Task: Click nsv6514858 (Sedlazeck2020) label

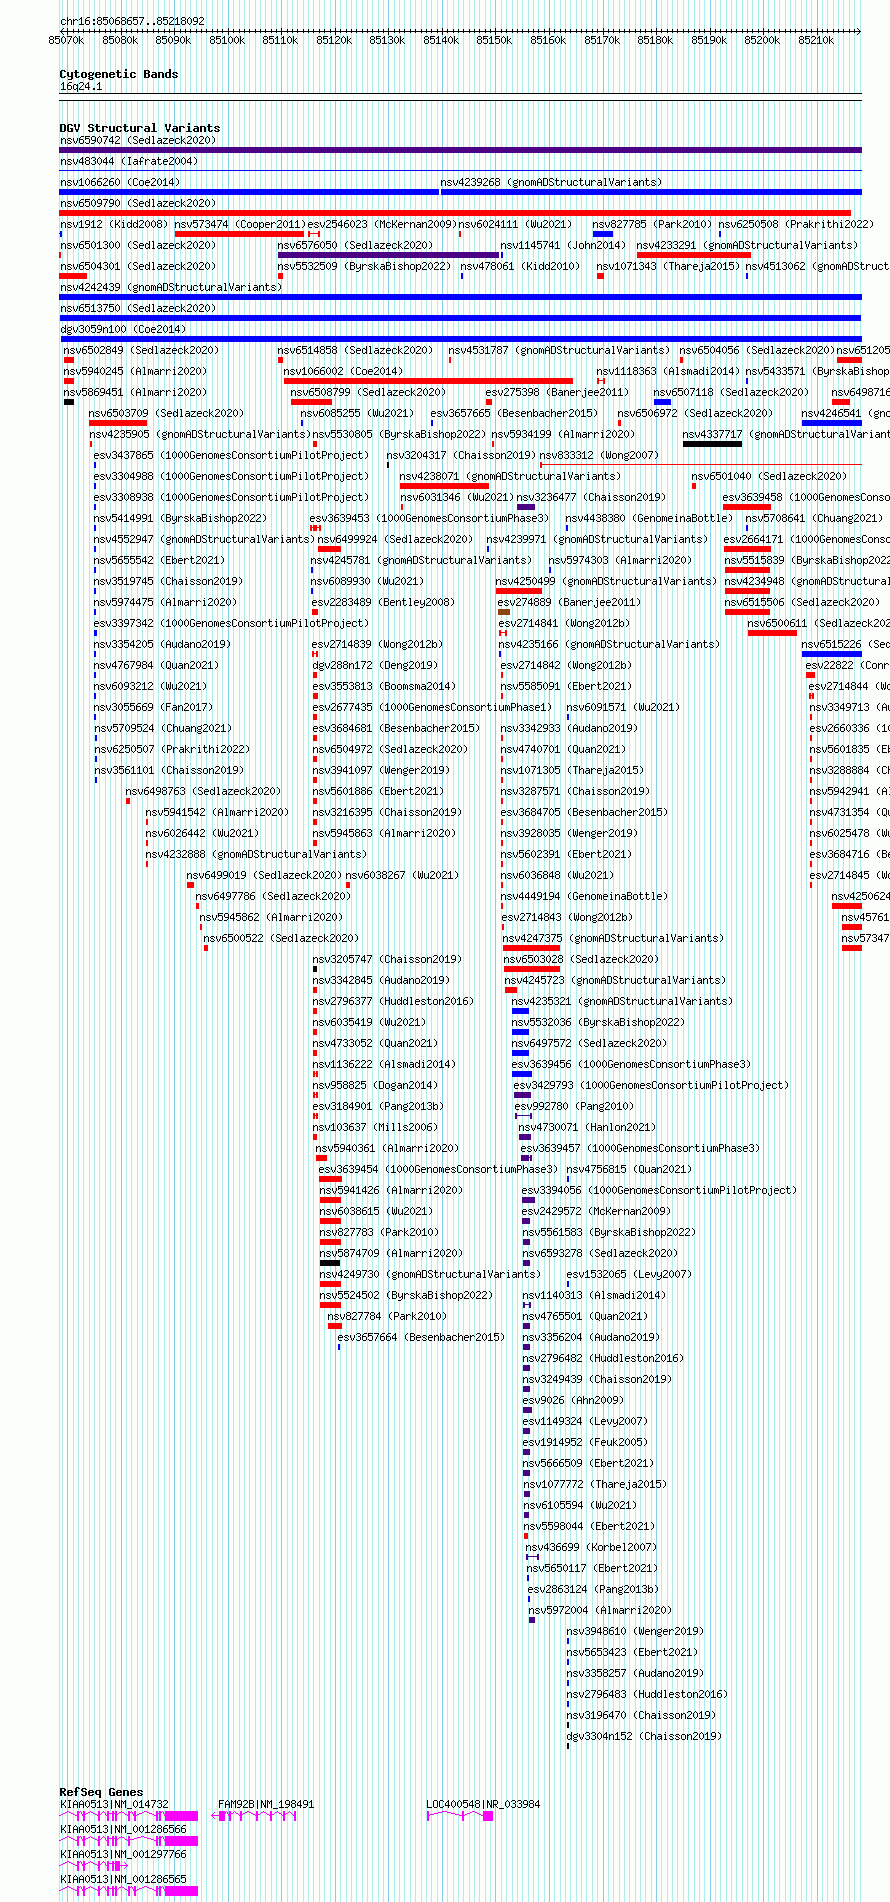Action: 355,351
